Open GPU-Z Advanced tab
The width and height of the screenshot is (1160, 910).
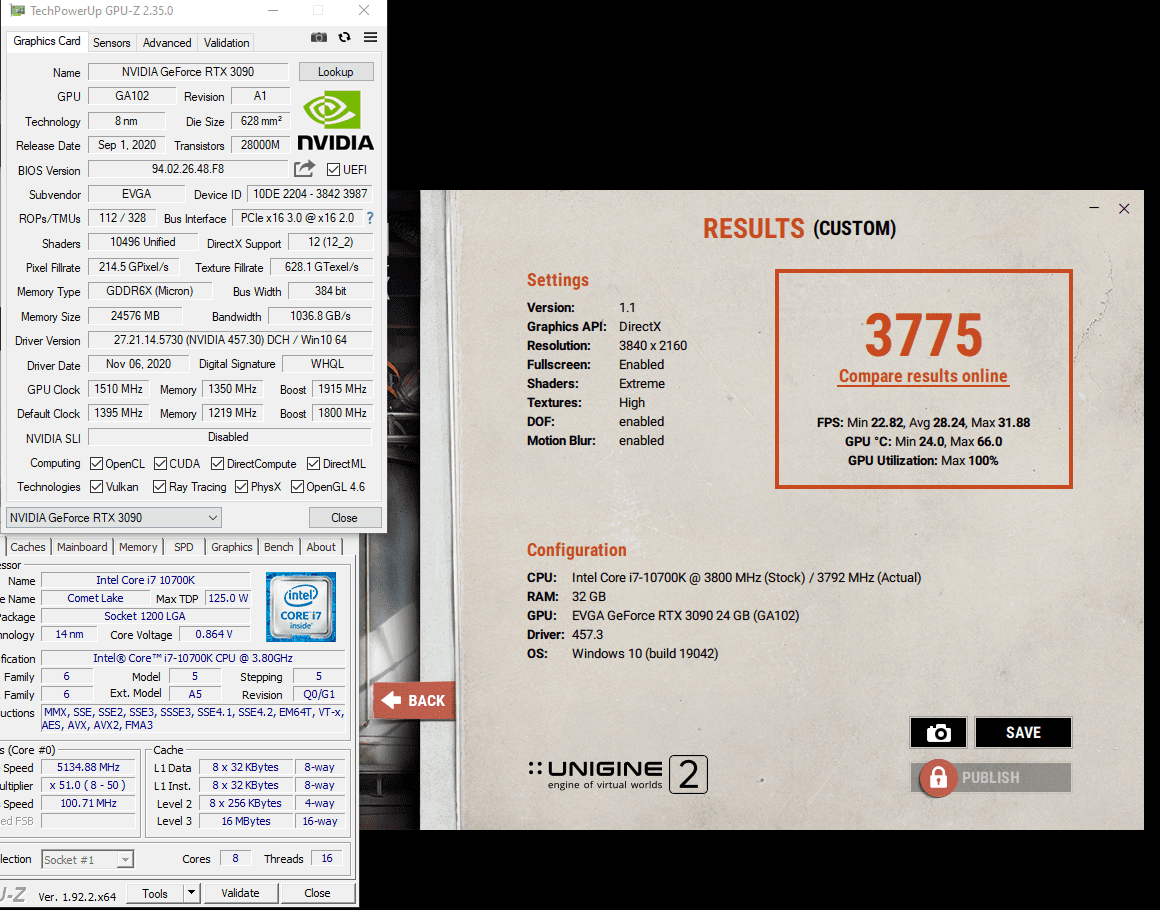click(x=167, y=43)
